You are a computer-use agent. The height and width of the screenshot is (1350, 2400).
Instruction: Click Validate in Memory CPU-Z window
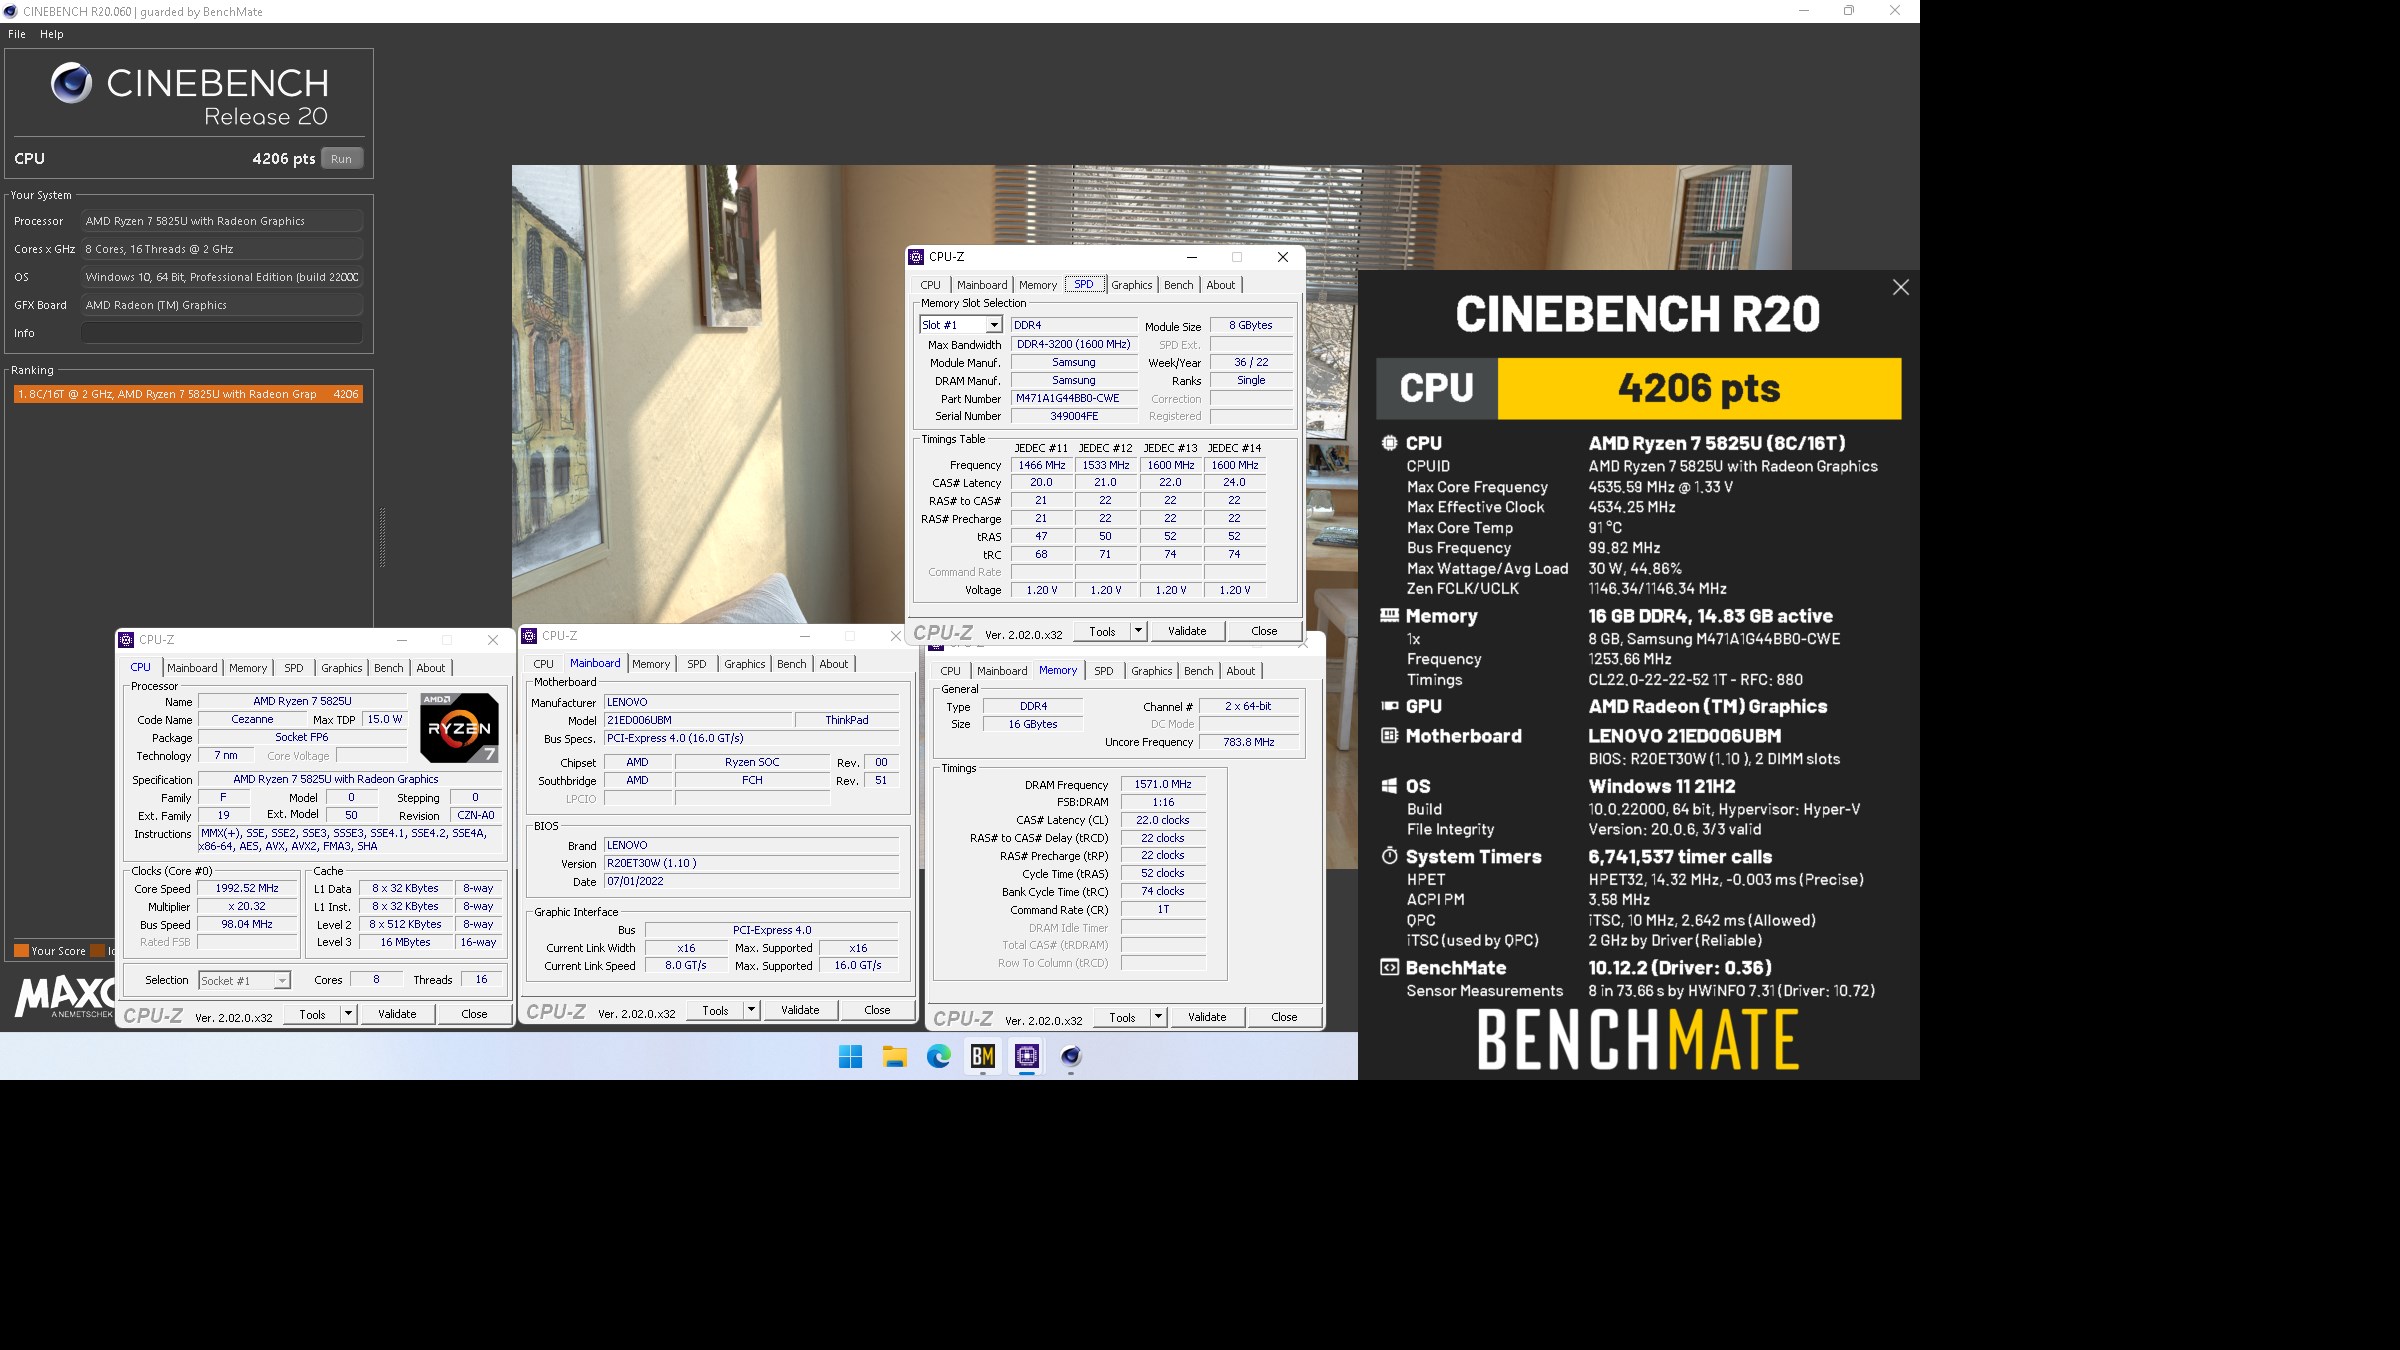[x=1207, y=1017]
